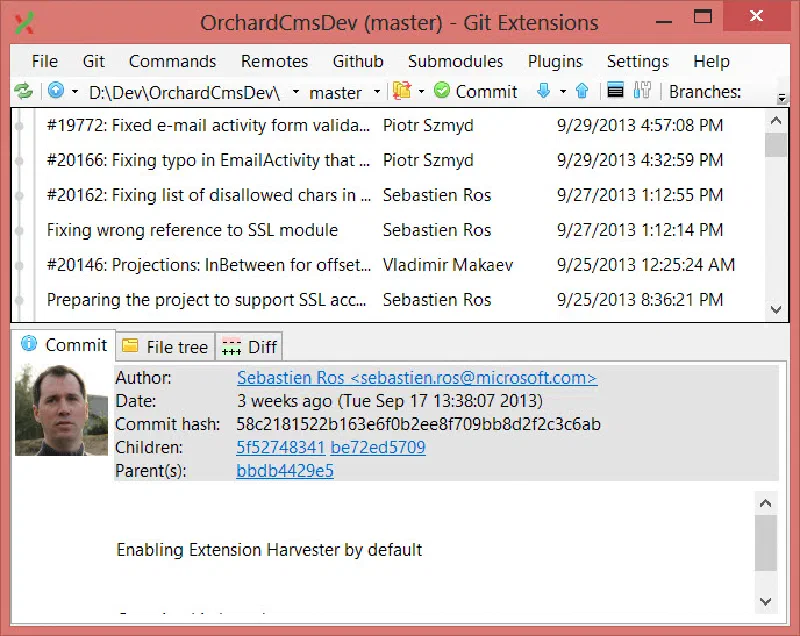Click the Git Extensions logo in title bar

(x=24, y=23)
